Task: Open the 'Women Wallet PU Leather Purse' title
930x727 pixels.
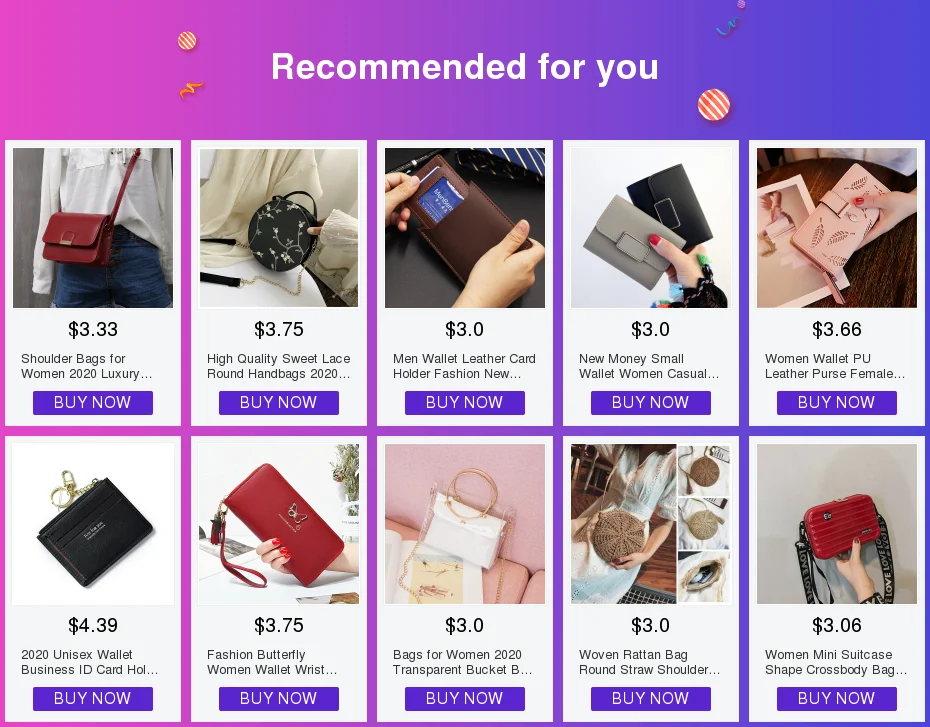Action: pyautogui.click(x=835, y=366)
